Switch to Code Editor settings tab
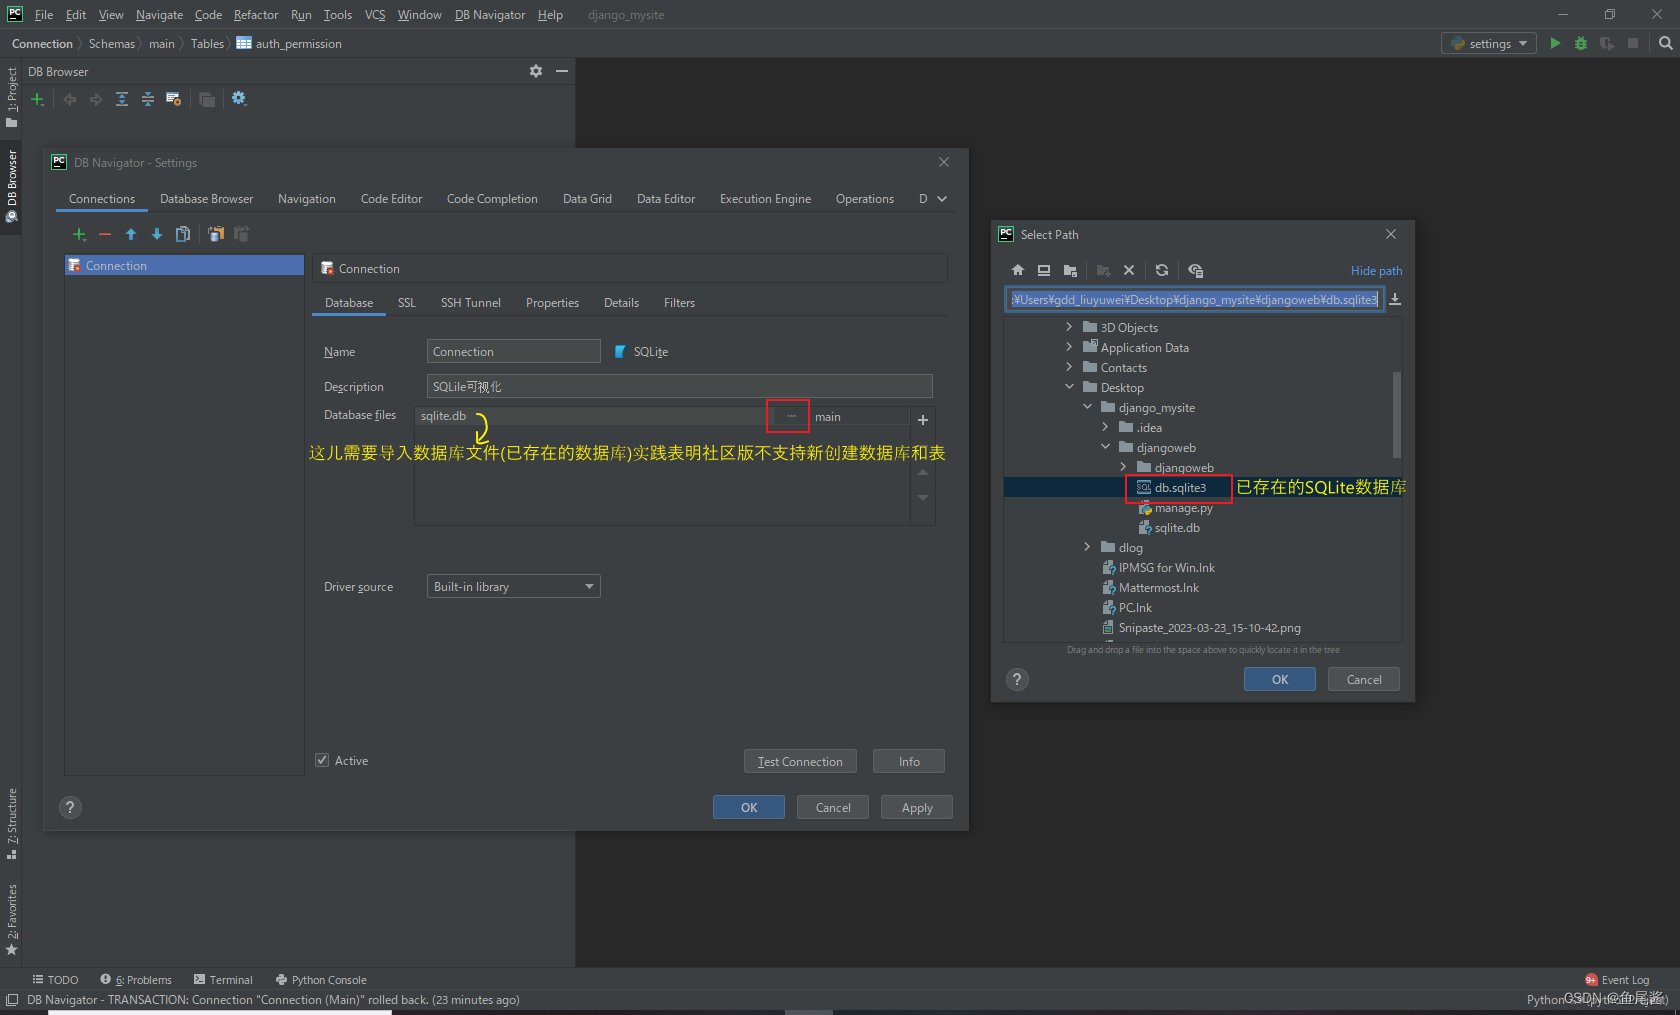Viewport: 1680px width, 1015px height. point(391,199)
